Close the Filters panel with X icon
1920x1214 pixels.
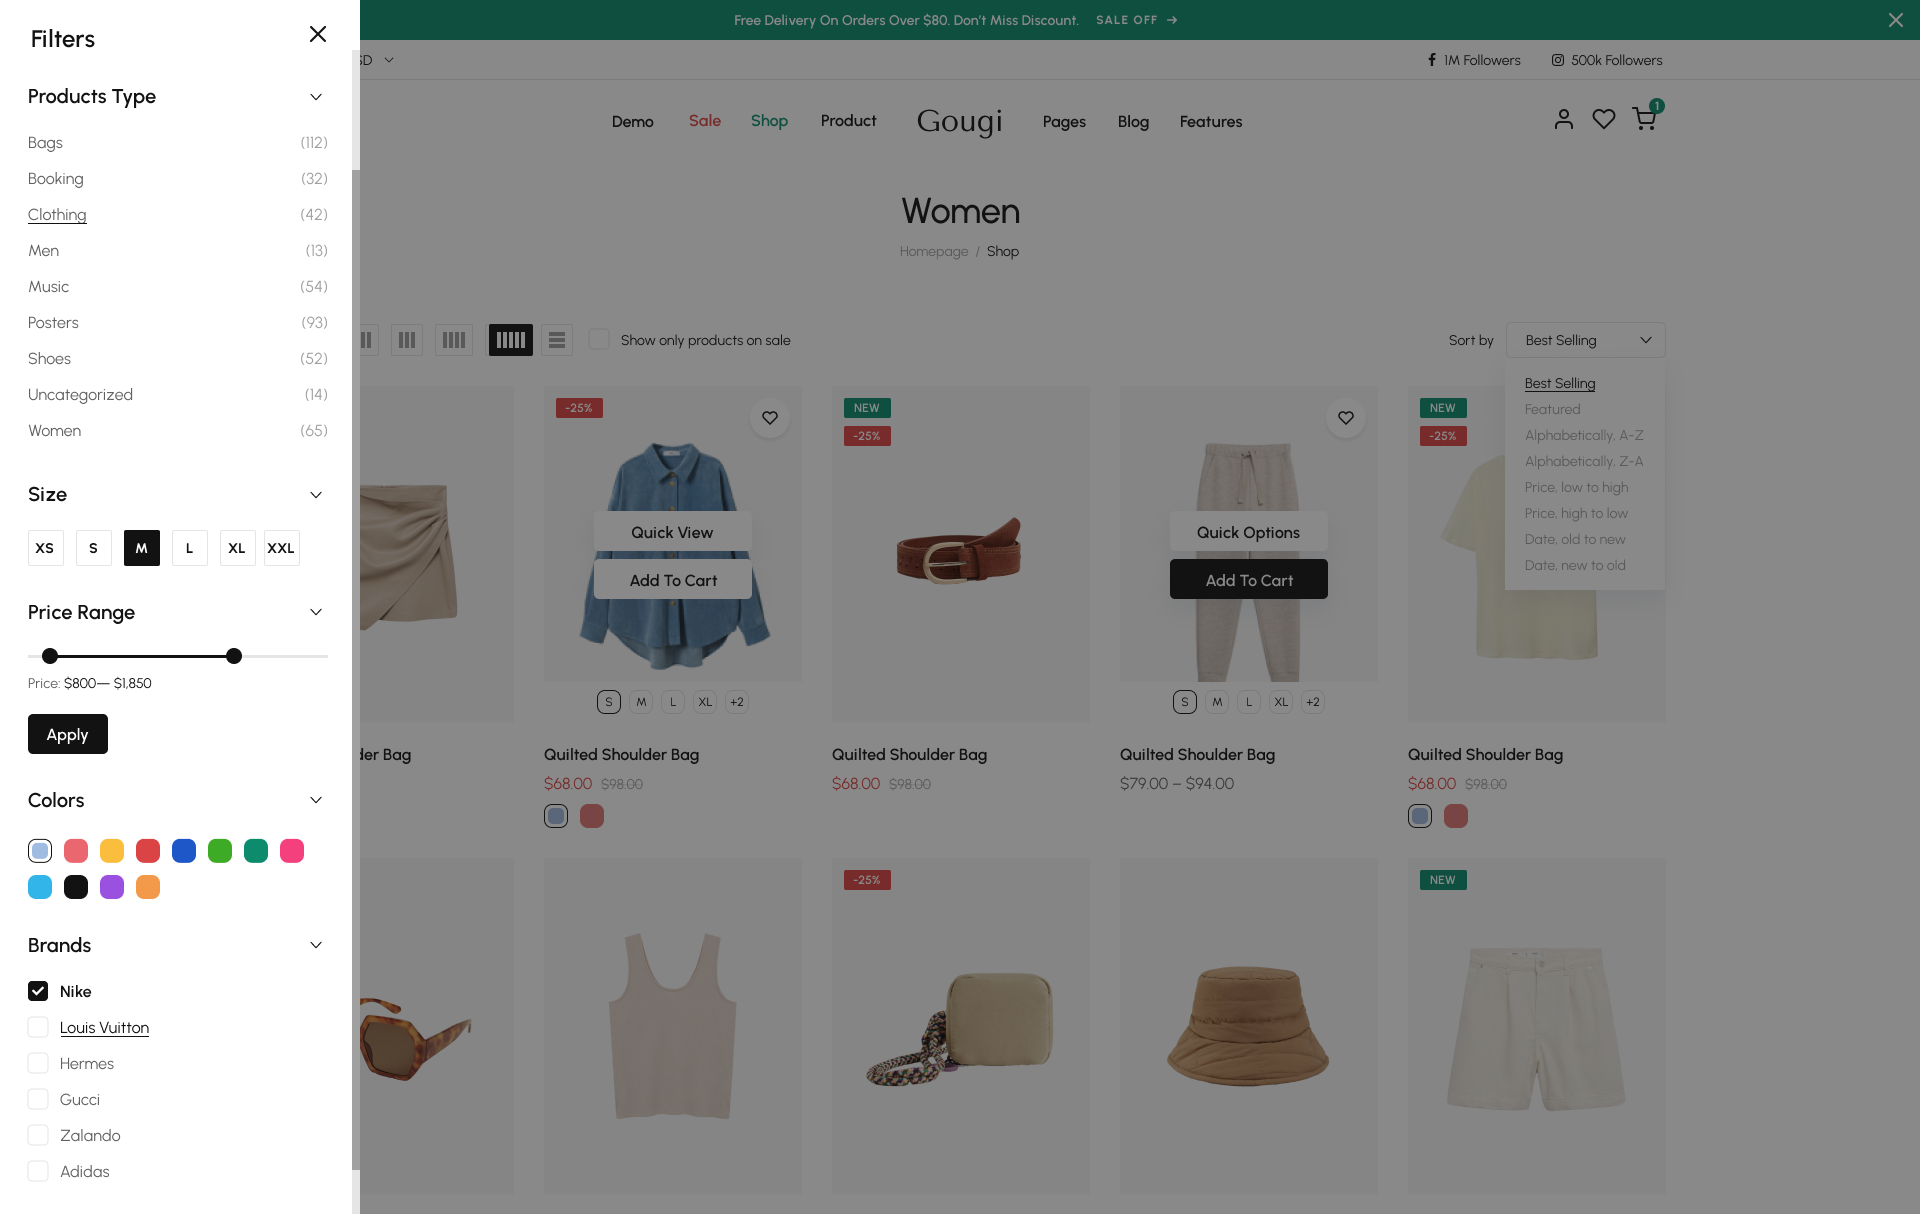[318, 35]
